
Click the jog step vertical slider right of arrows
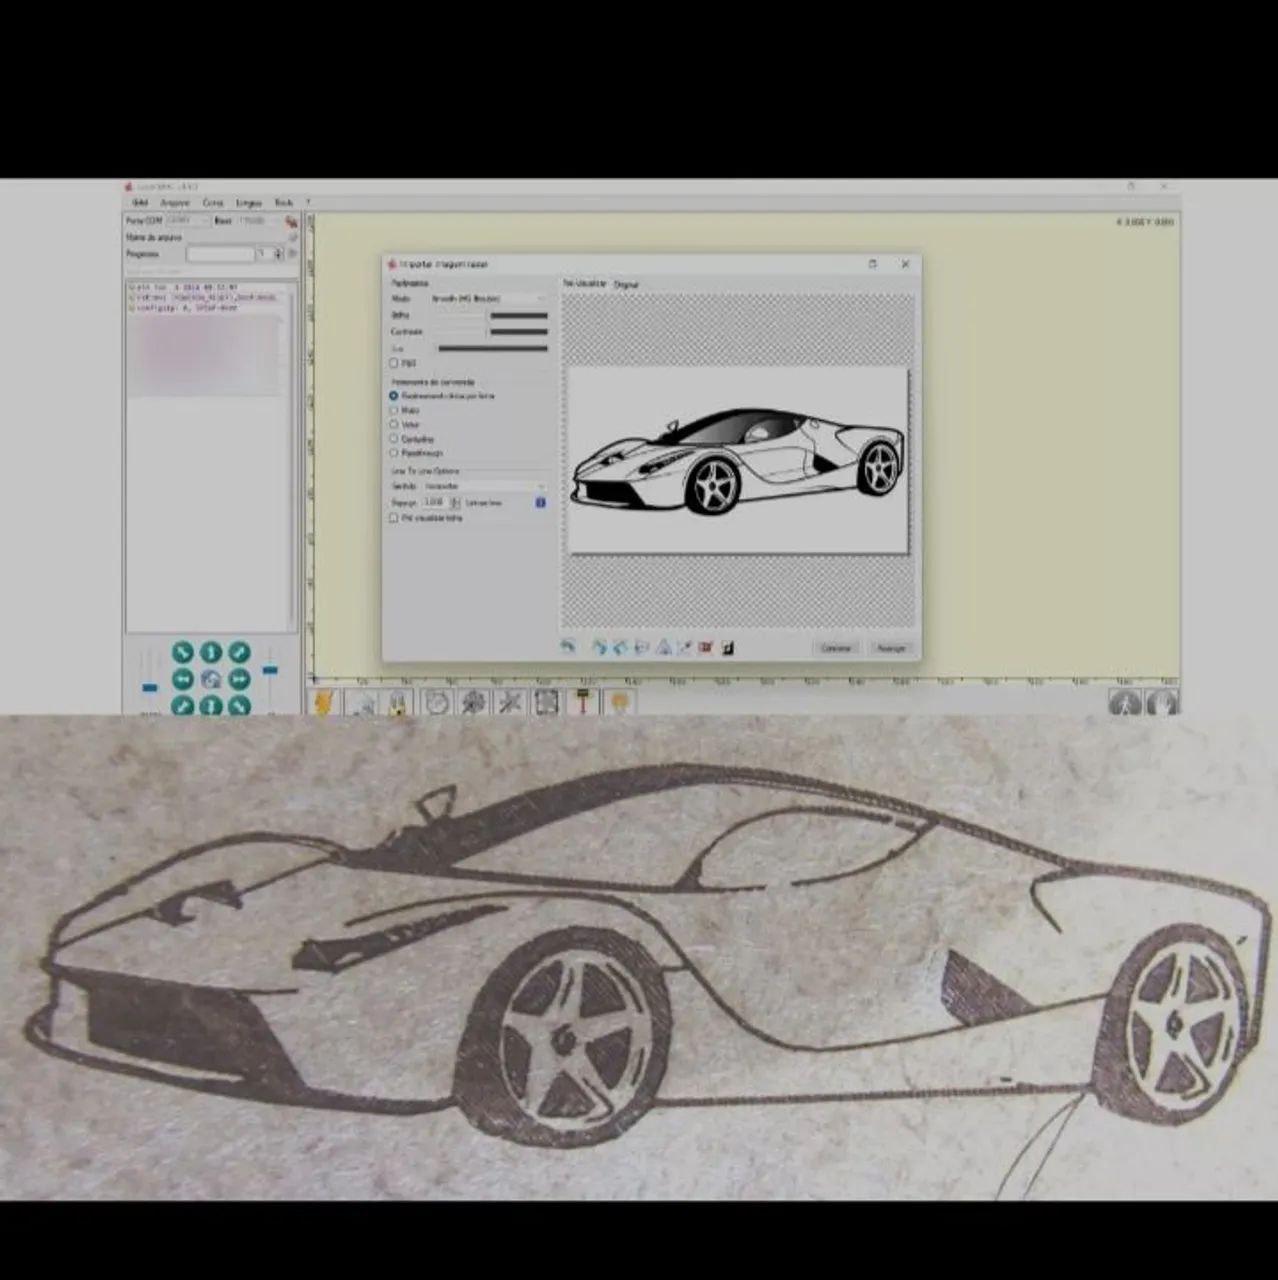[269, 678]
